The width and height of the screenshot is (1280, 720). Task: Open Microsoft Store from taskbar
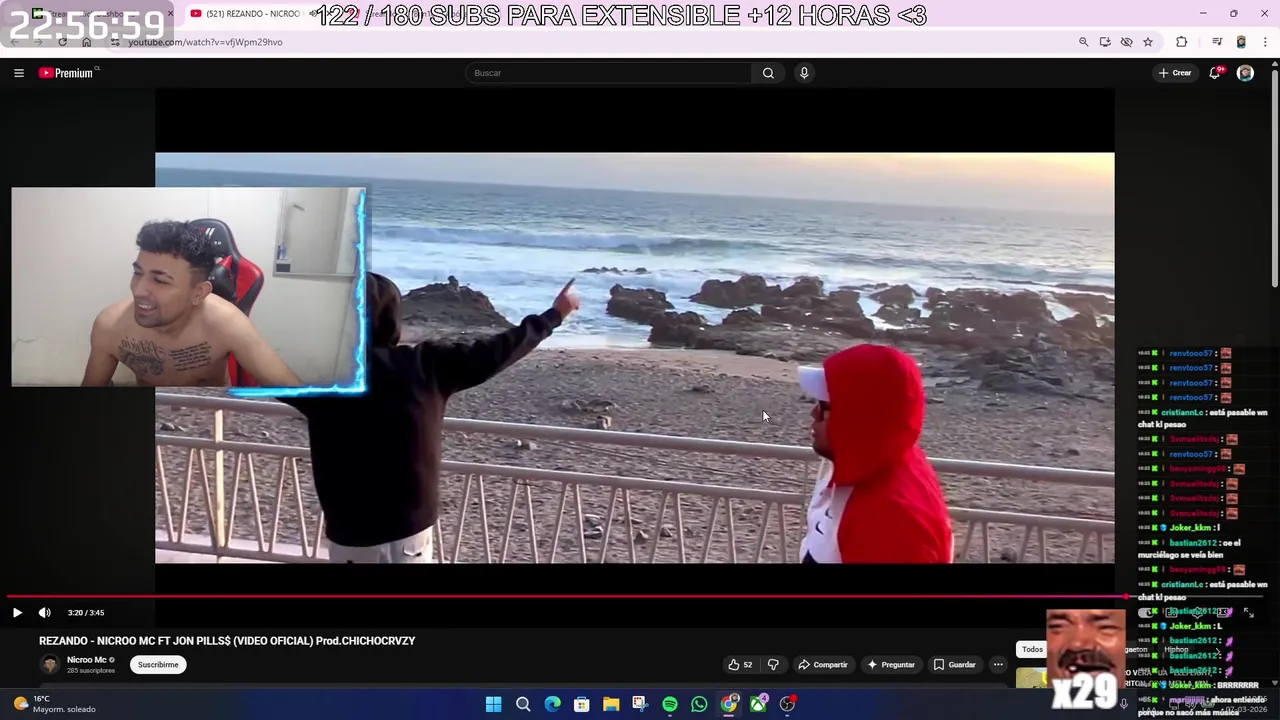coord(581,704)
